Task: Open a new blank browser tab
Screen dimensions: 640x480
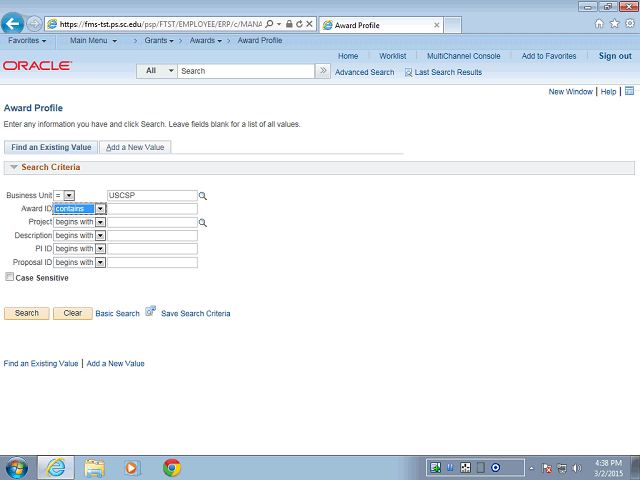Action: point(453,25)
